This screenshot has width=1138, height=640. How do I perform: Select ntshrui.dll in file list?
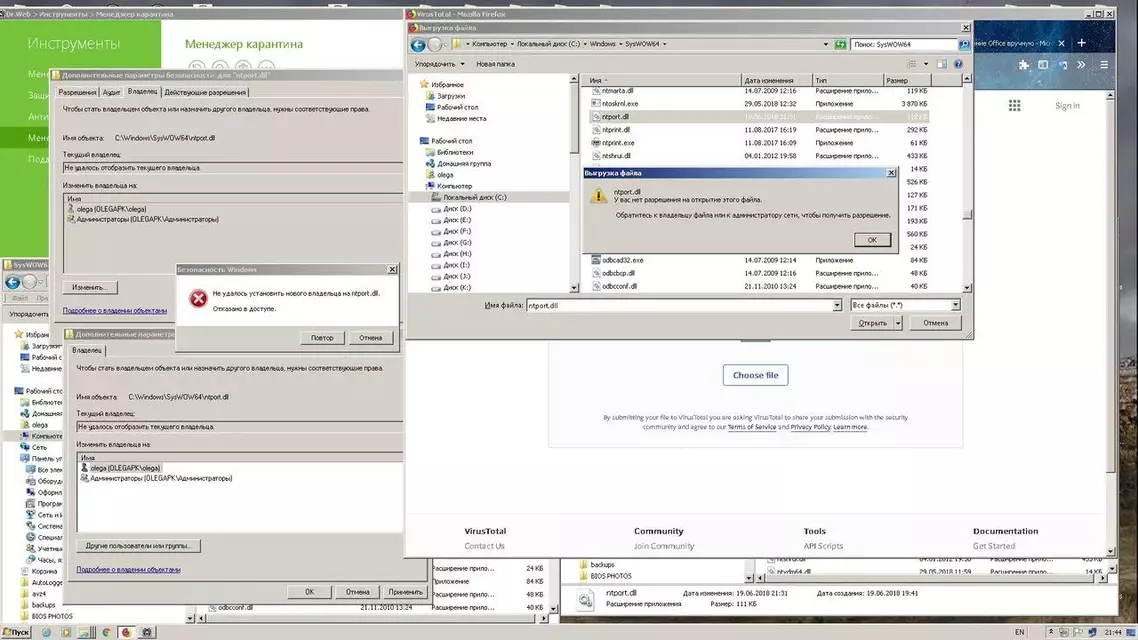tap(615, 156)
